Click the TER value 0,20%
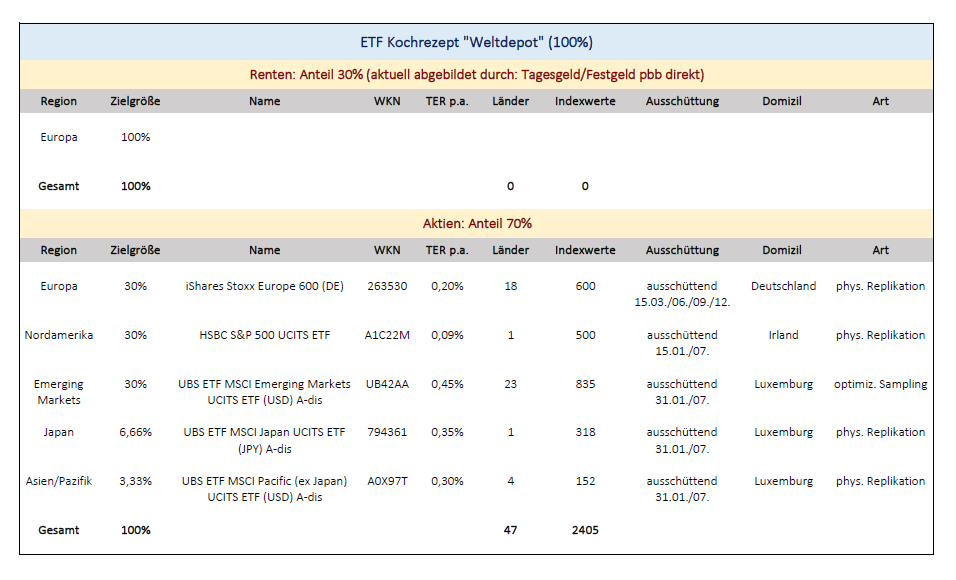This screenshot has width=956, height=580. click(x=447, y=286)
